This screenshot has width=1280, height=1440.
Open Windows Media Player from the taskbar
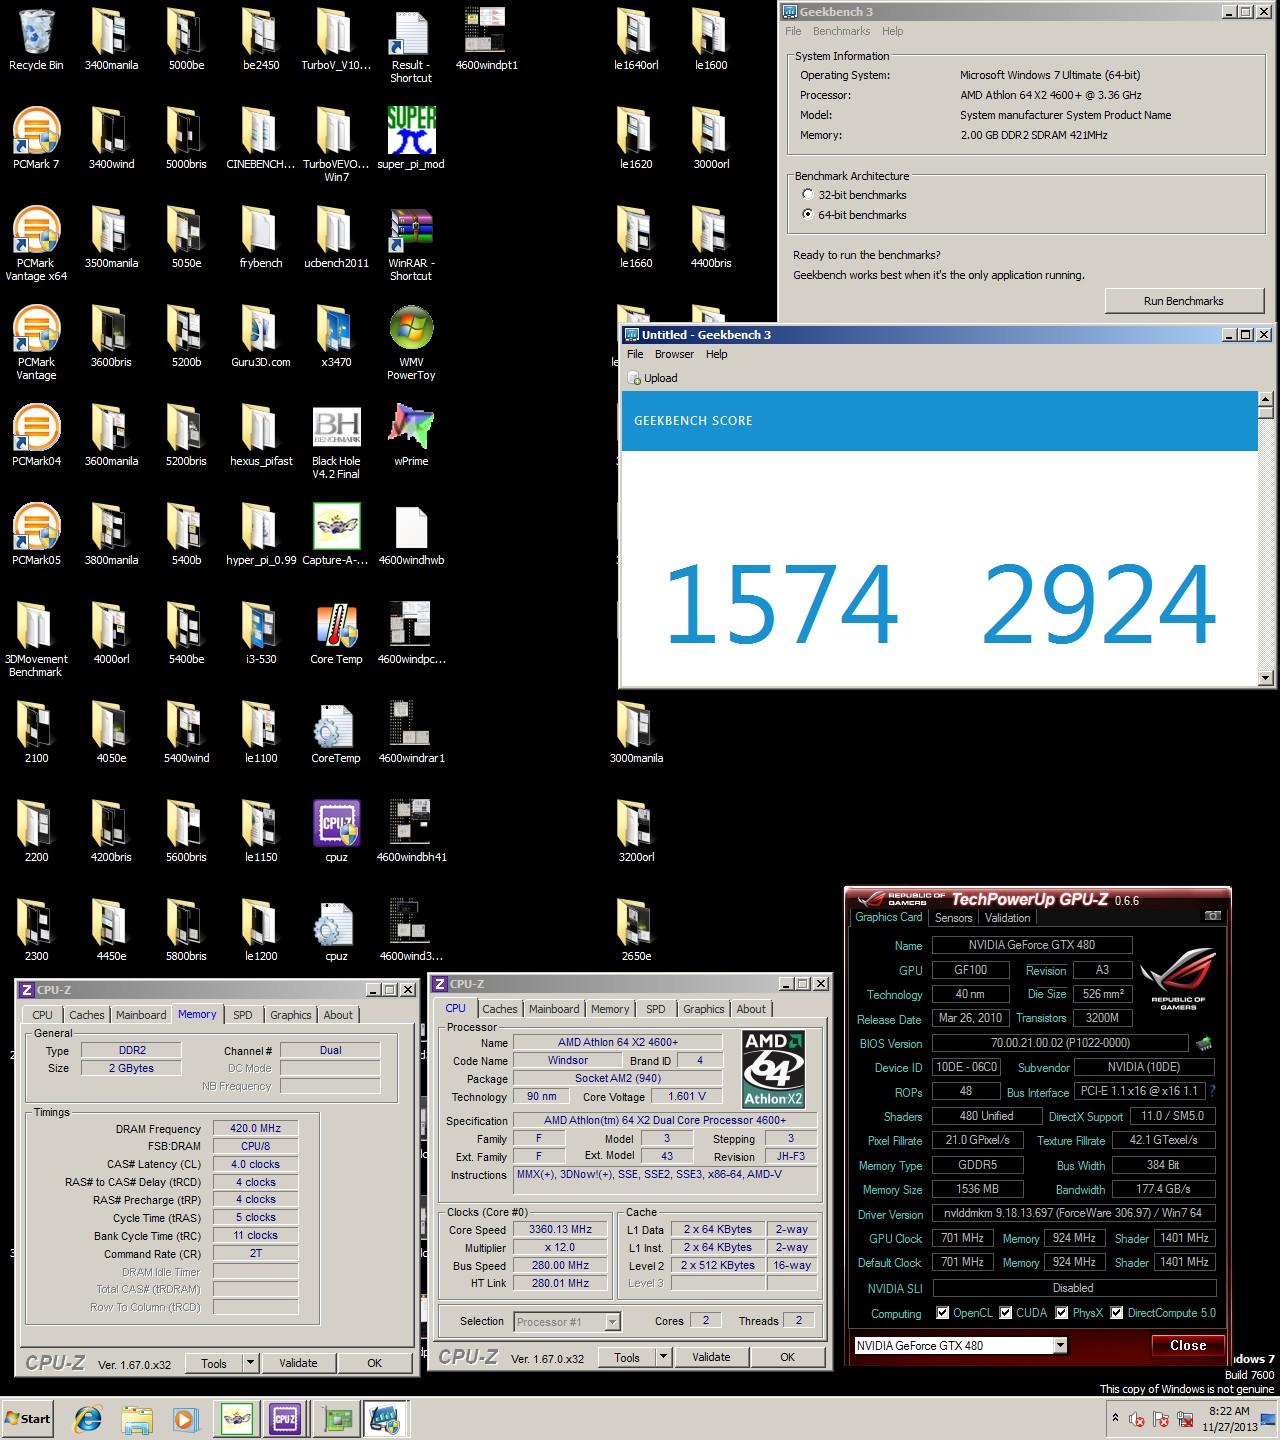(184, 1419)
